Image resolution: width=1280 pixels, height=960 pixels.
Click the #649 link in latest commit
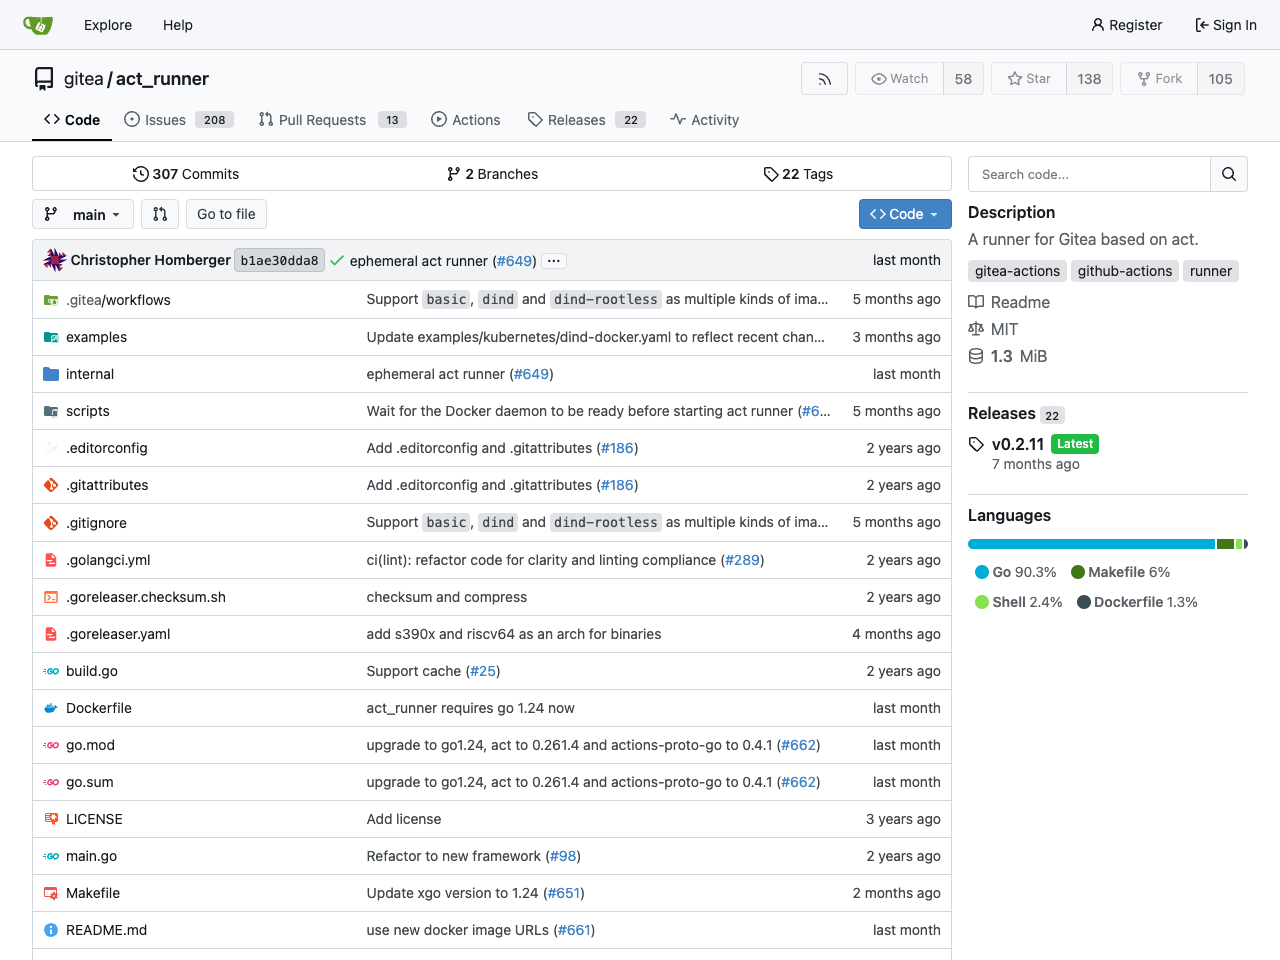[x=515, y=261]
